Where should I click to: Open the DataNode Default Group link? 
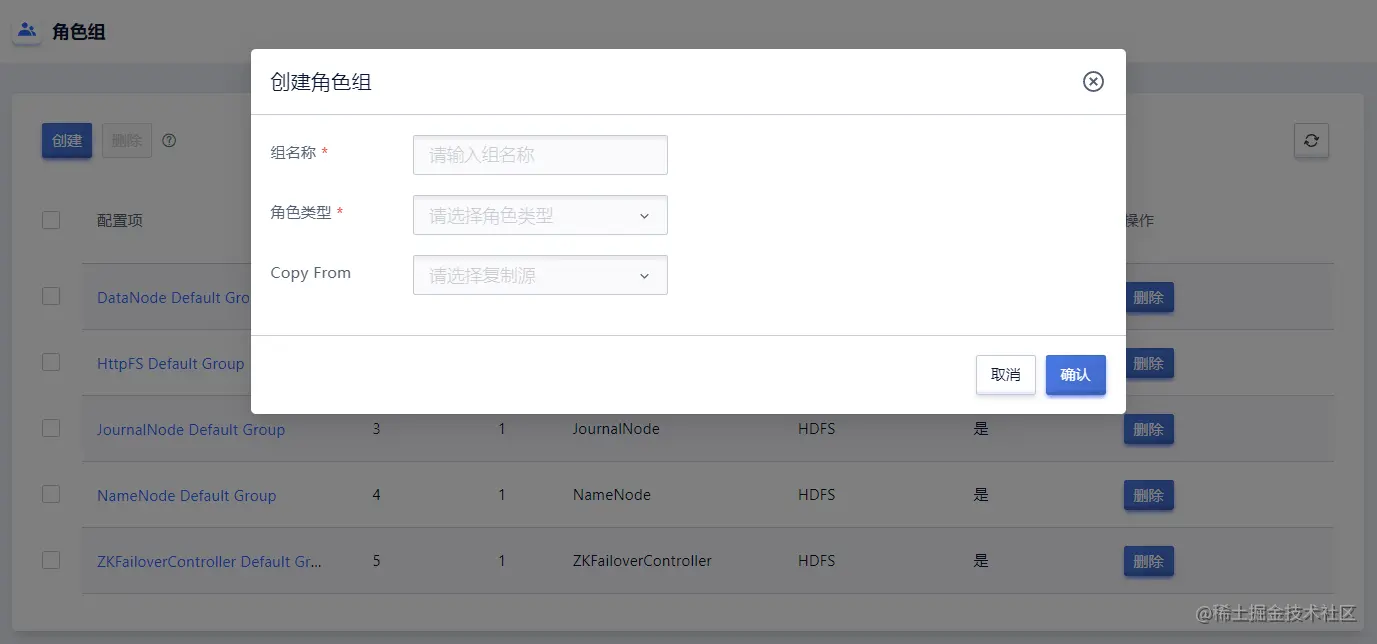[x=173, y=298]
